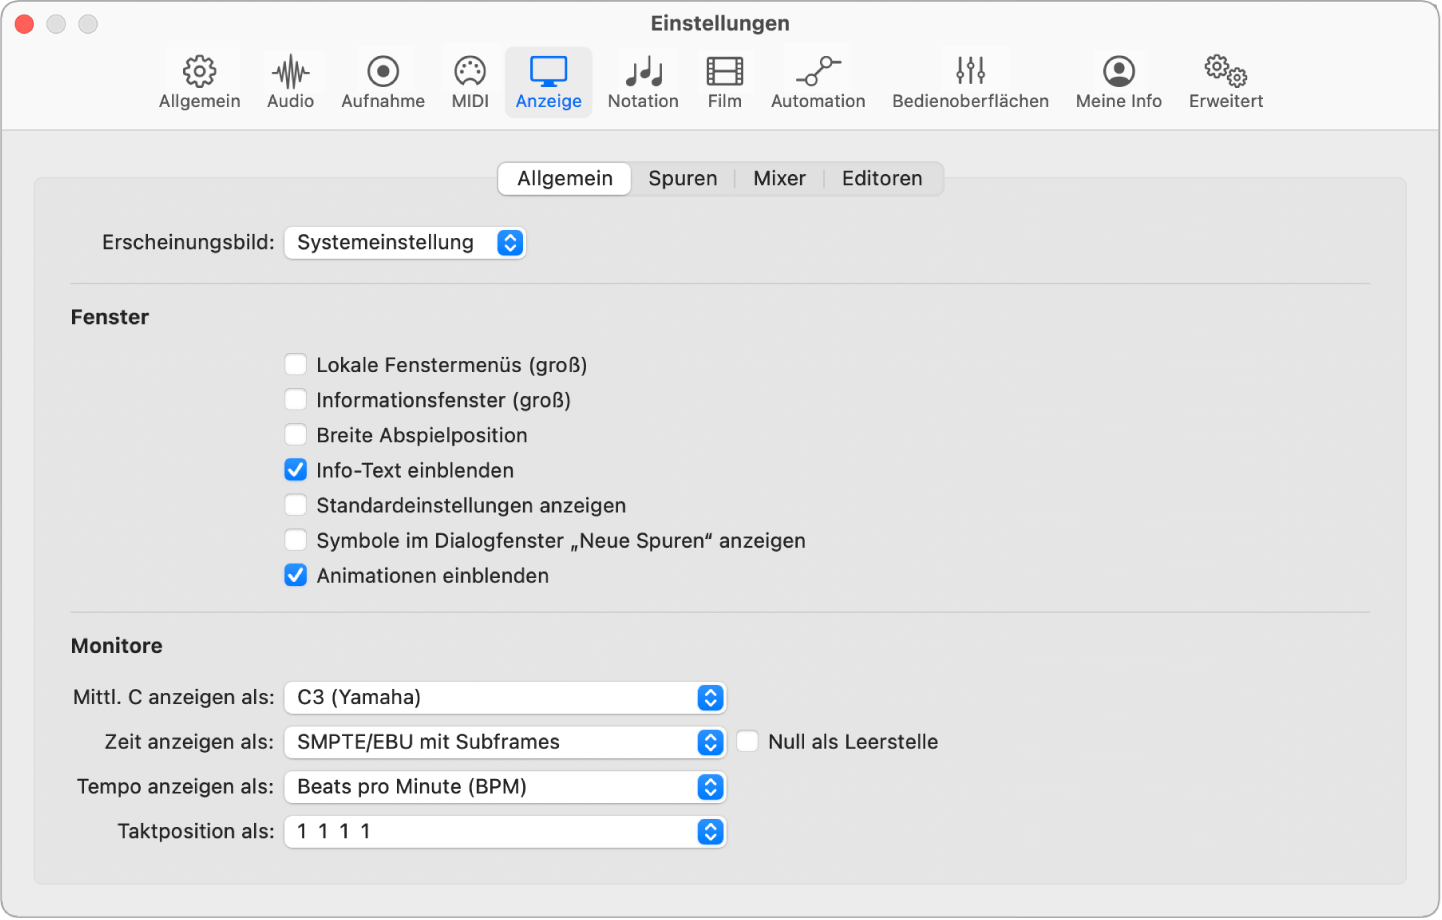This screenshot has height=920, width=1442.
Task: Disable Info-Text einblenden checkbox
Action: click(296, 470)
